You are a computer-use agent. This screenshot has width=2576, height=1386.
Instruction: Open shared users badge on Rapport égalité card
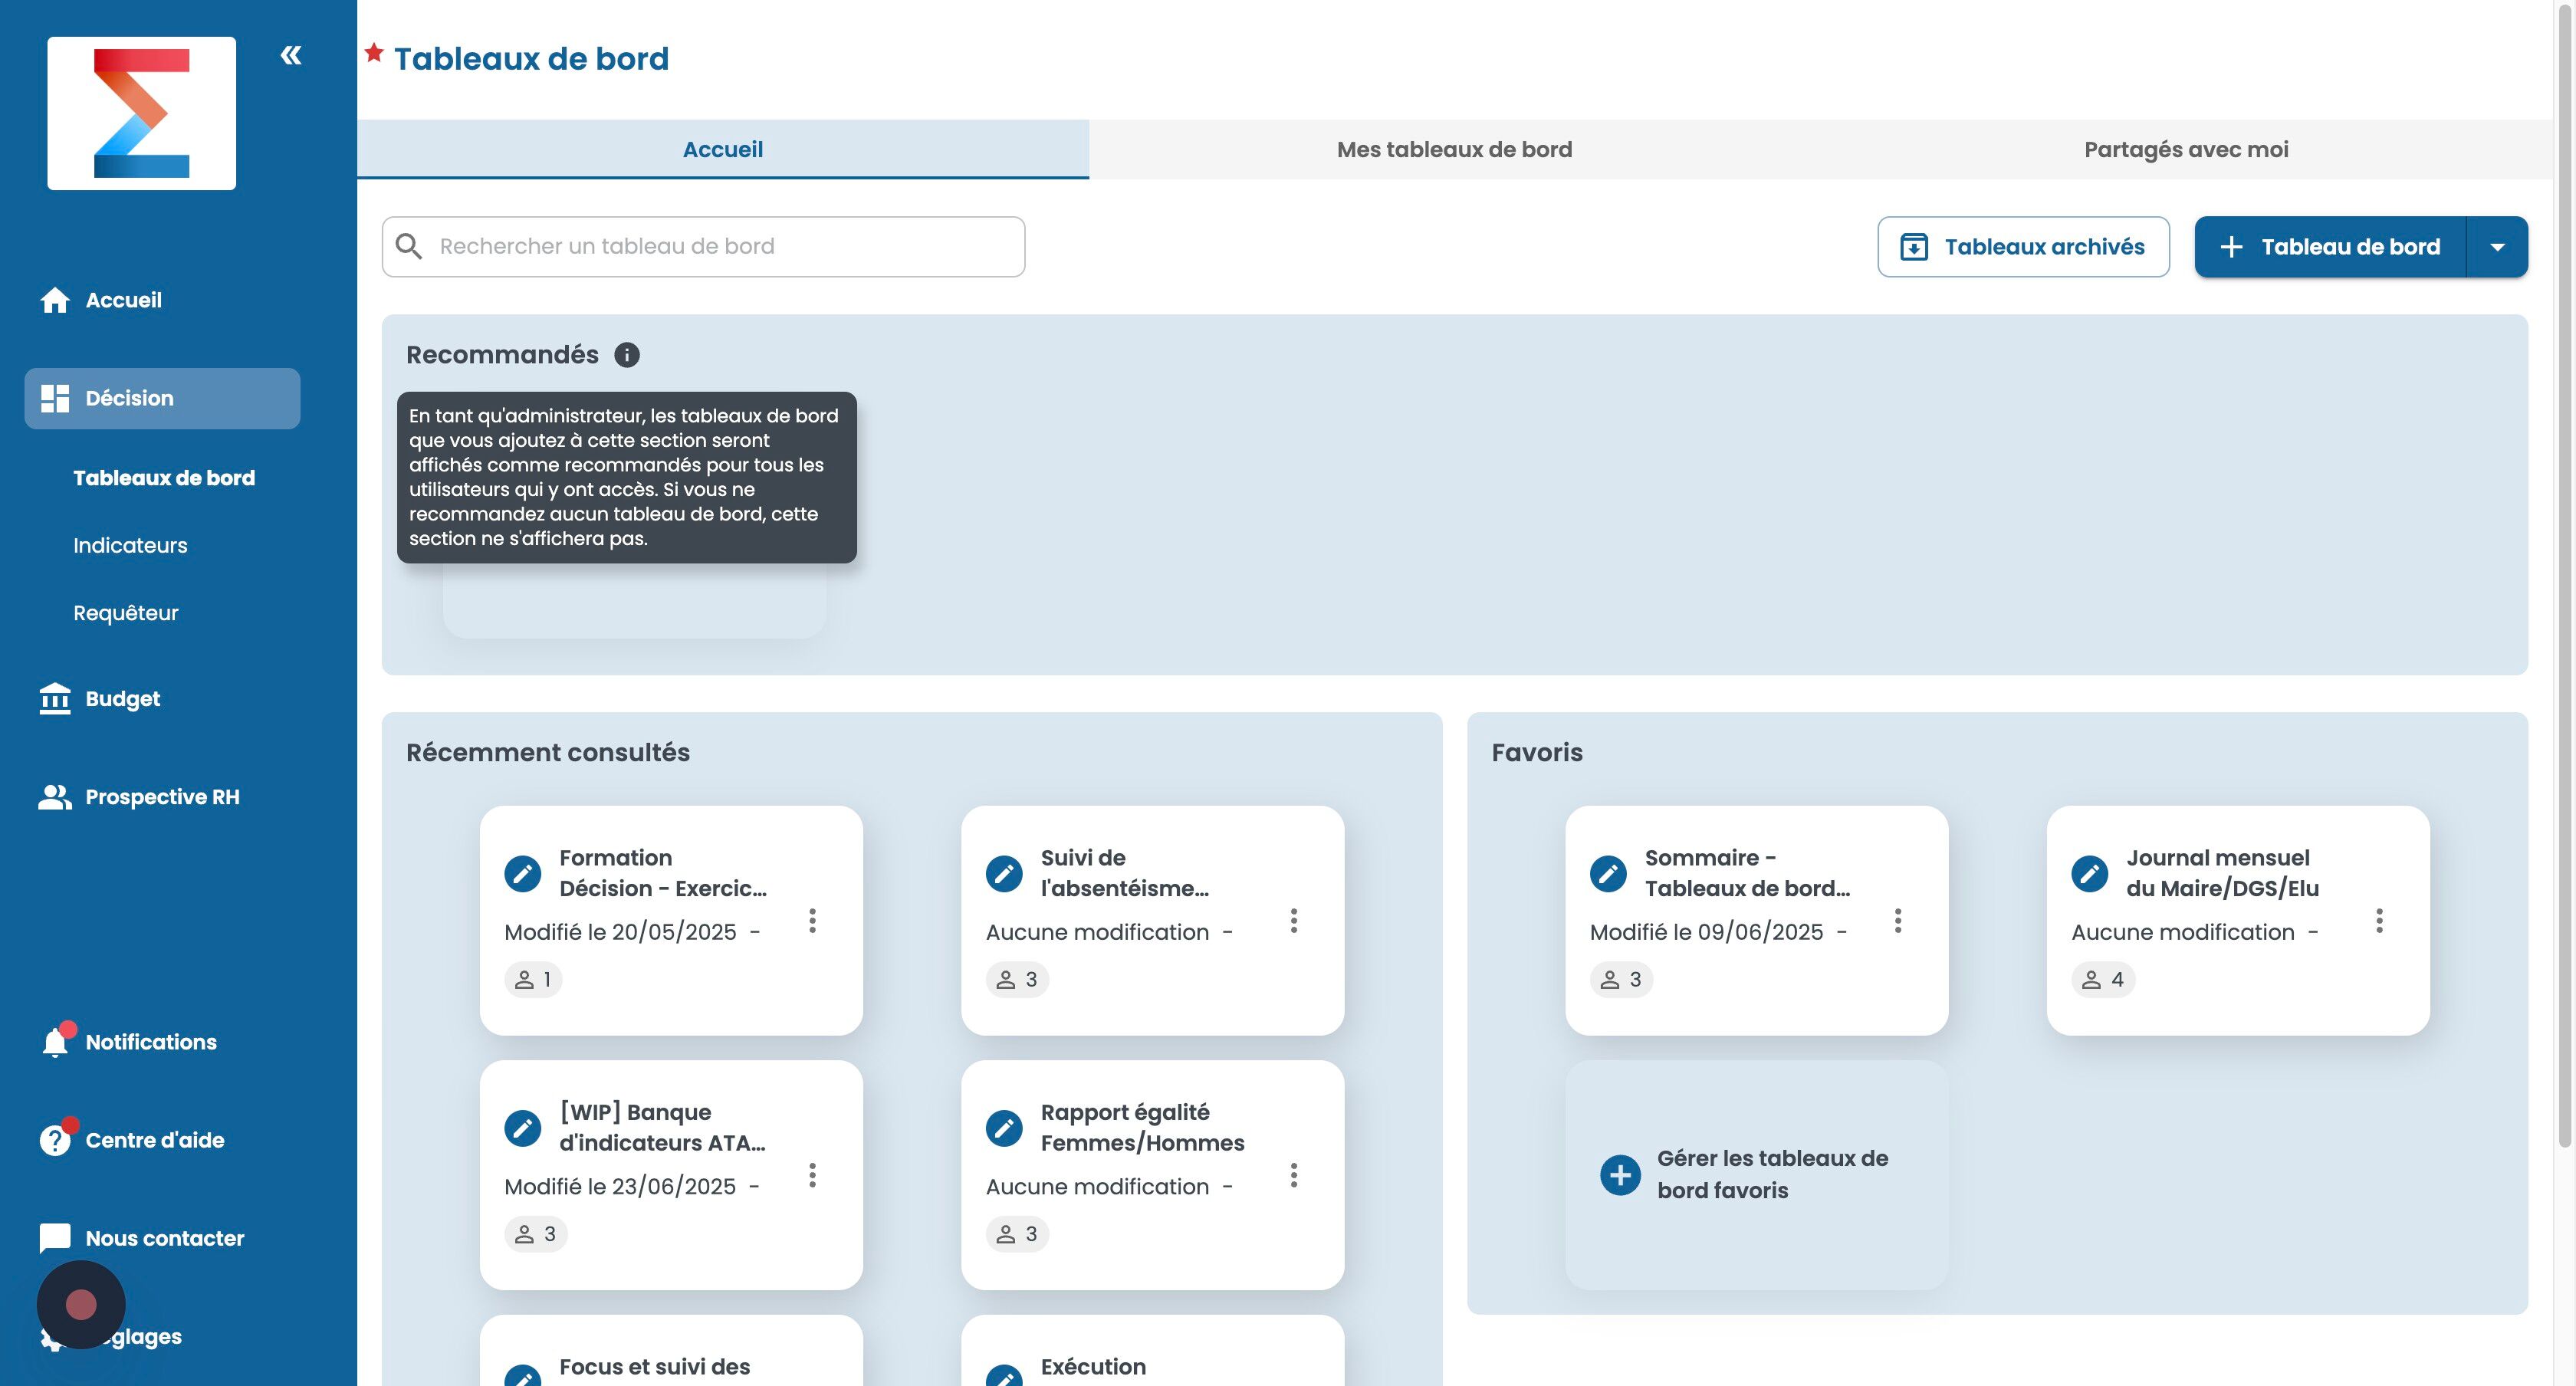pos(1017,1234)
